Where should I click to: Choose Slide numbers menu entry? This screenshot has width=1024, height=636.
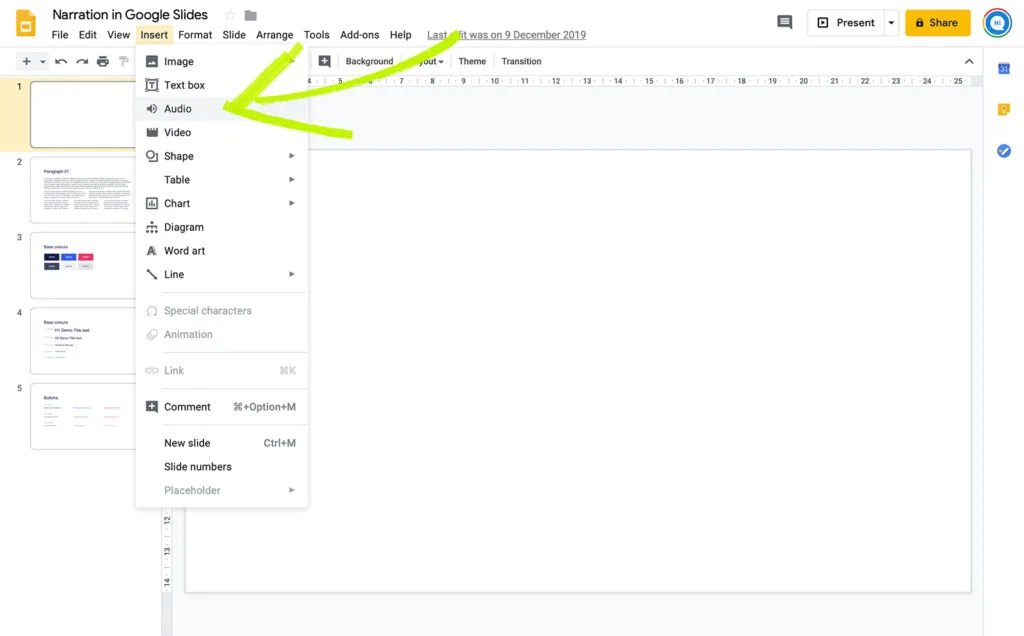tap(221, 467)
